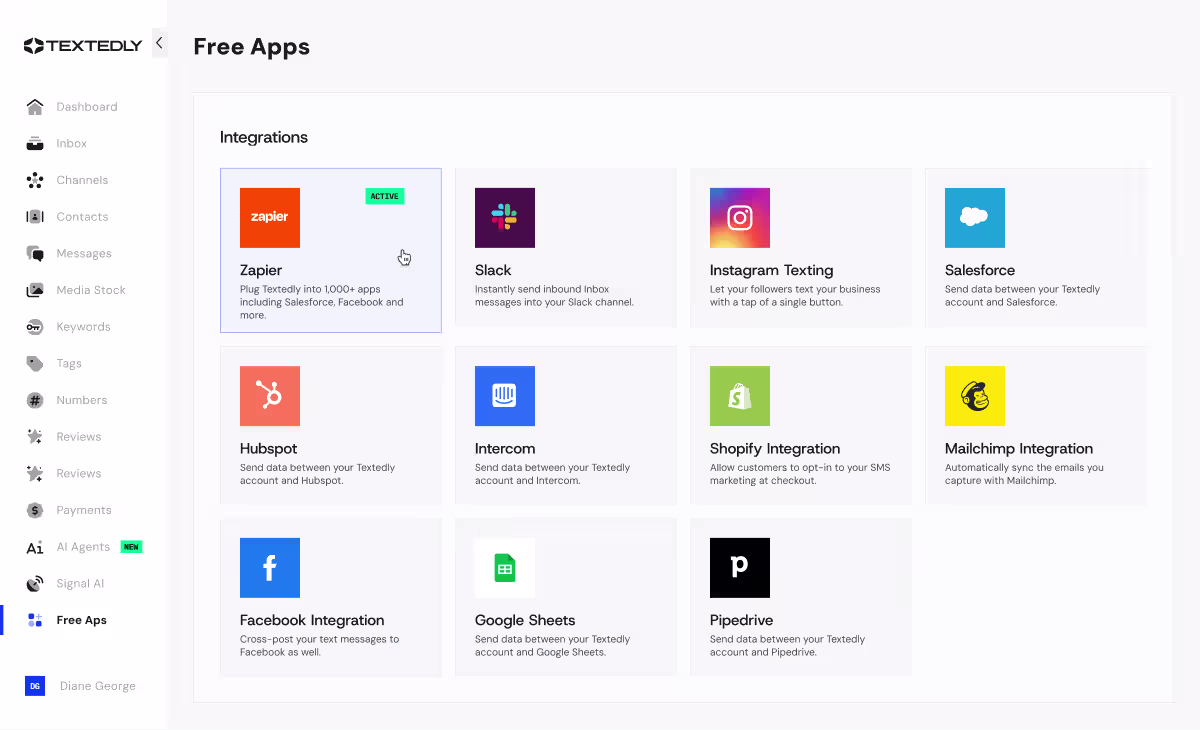
Task: Click the Intercom logo tile
Action: [x=505, y=396]
